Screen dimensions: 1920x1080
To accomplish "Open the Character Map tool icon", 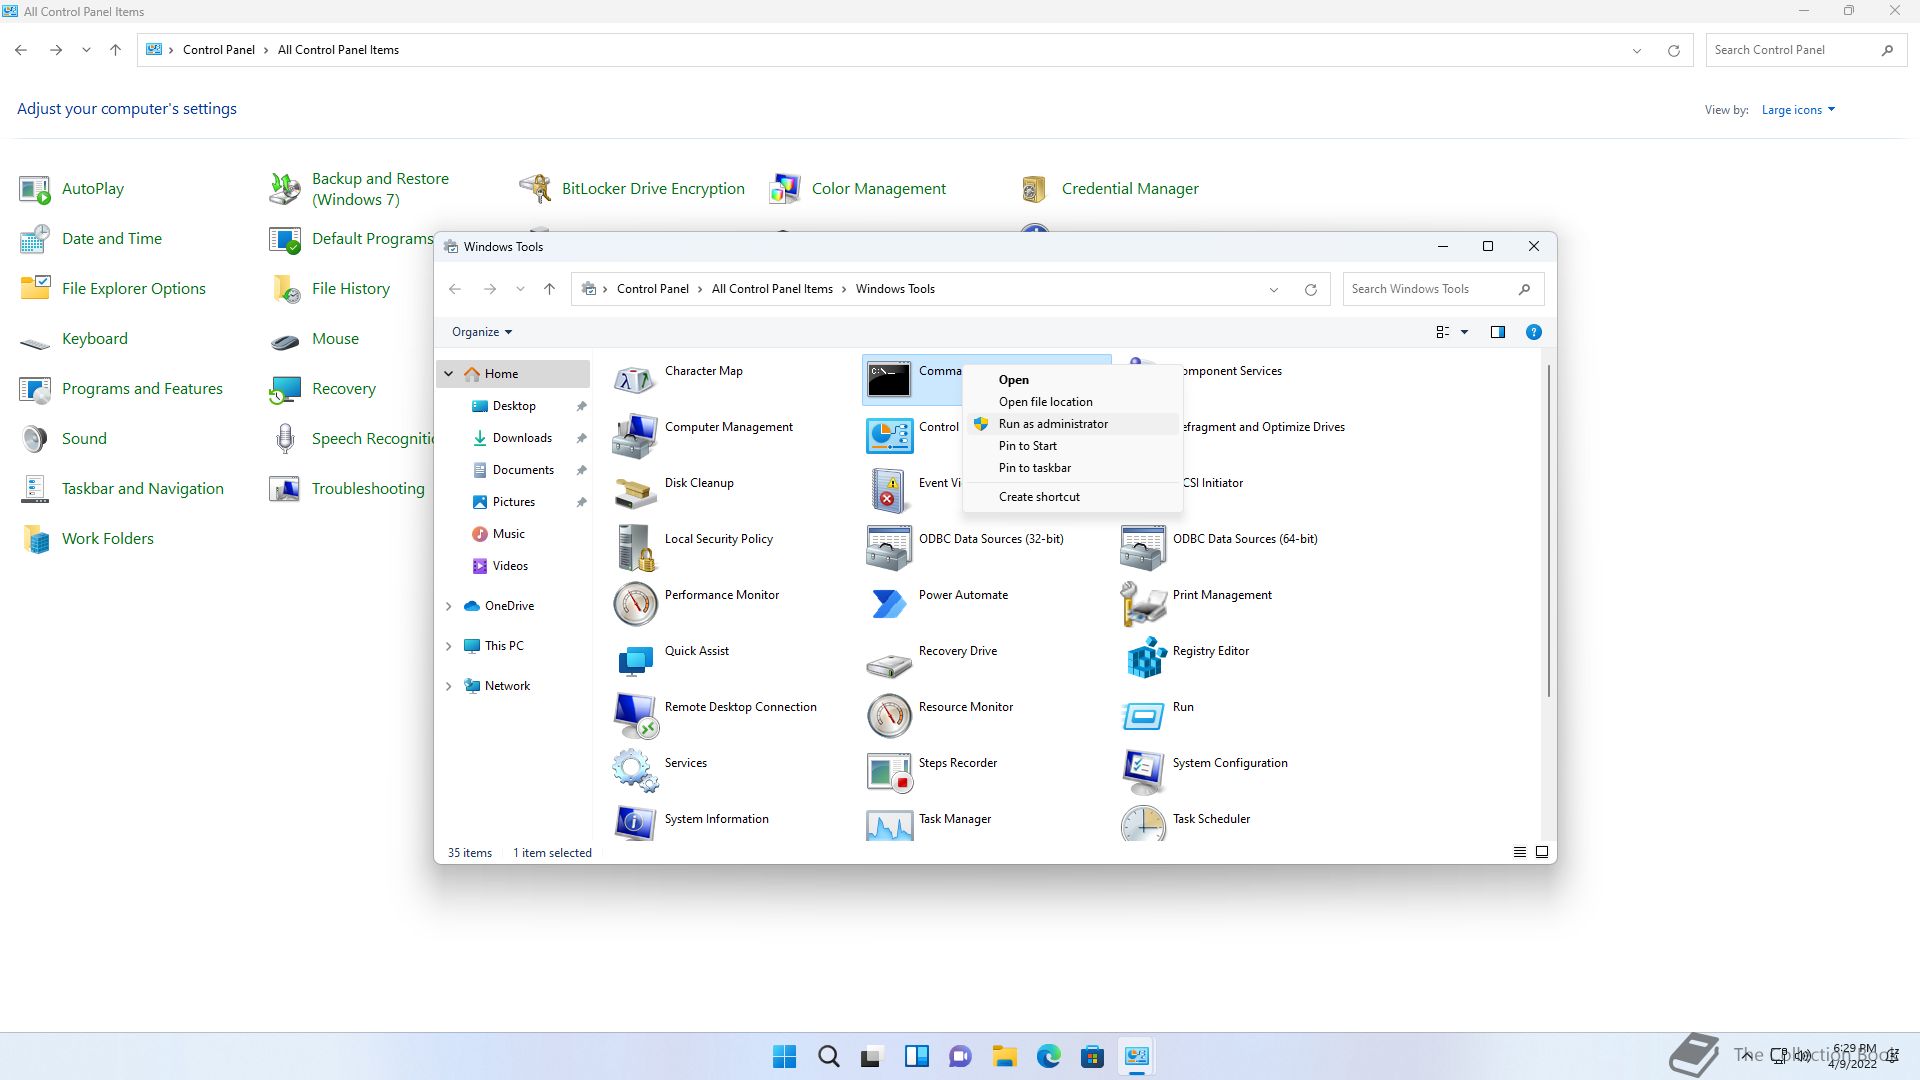I will tap(635, 379).
